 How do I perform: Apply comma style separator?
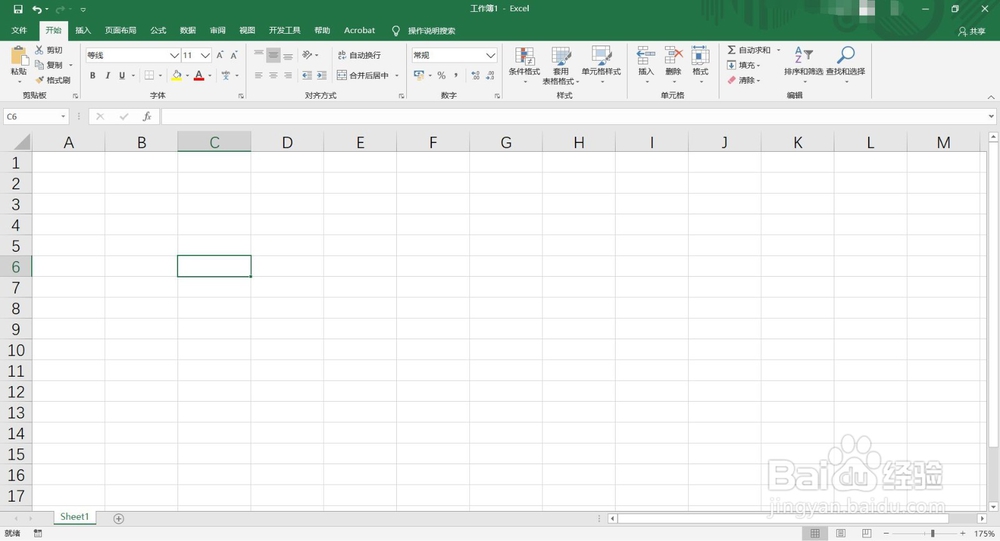click(456, 75)
